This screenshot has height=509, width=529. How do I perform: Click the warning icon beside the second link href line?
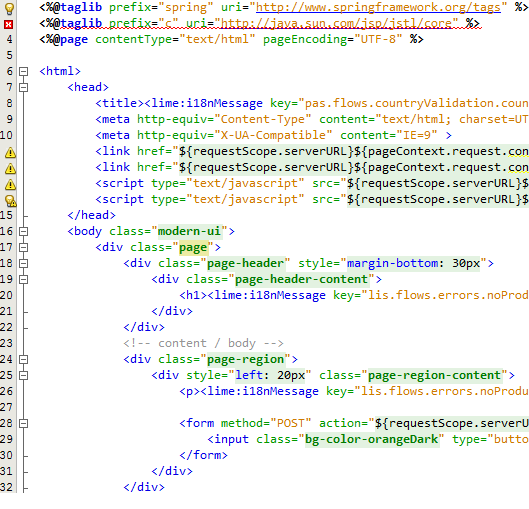click(x=10, y=168)
